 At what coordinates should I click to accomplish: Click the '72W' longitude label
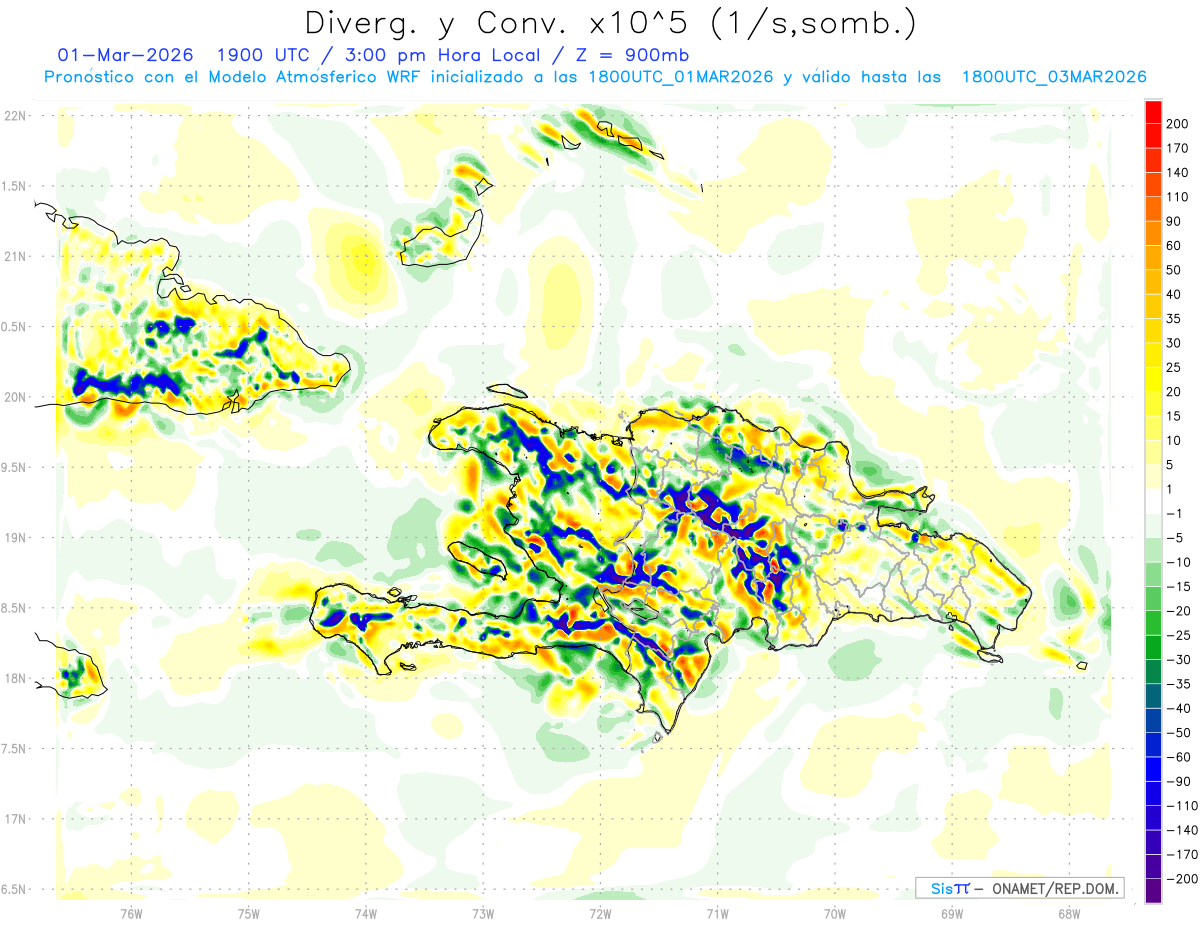pos(600,913)
